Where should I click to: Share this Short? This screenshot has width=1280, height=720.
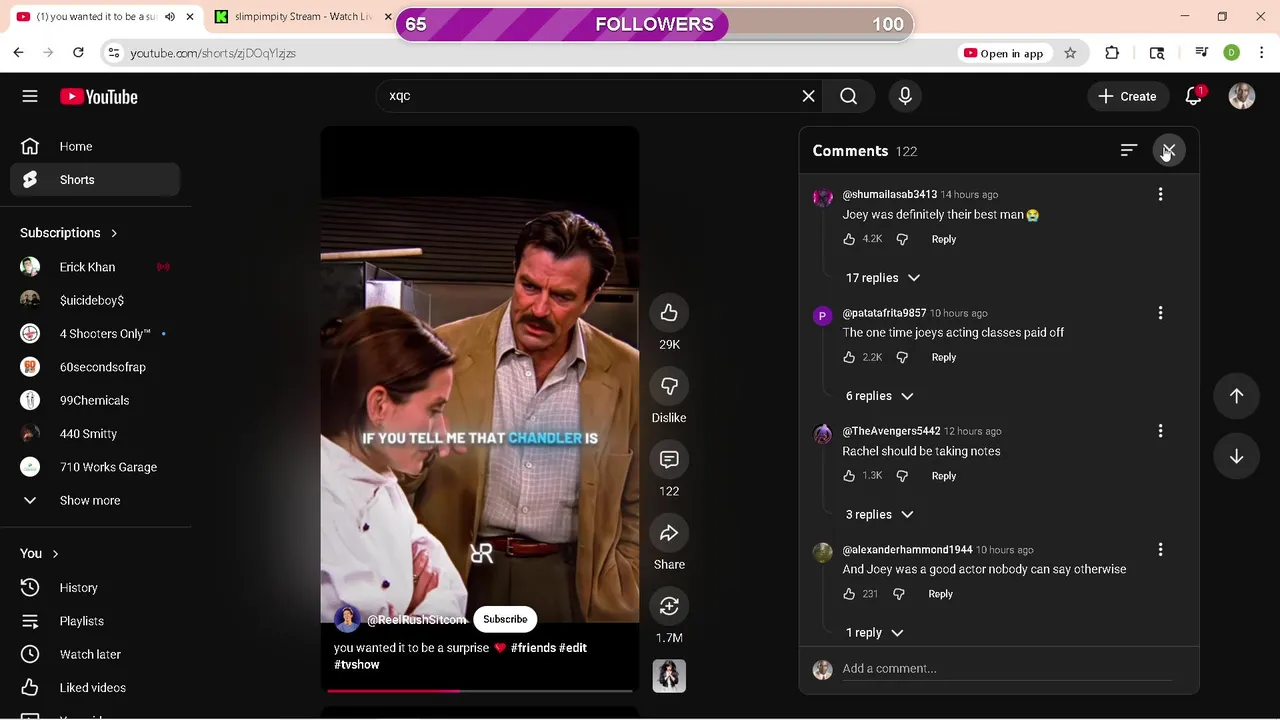point(669,533)
